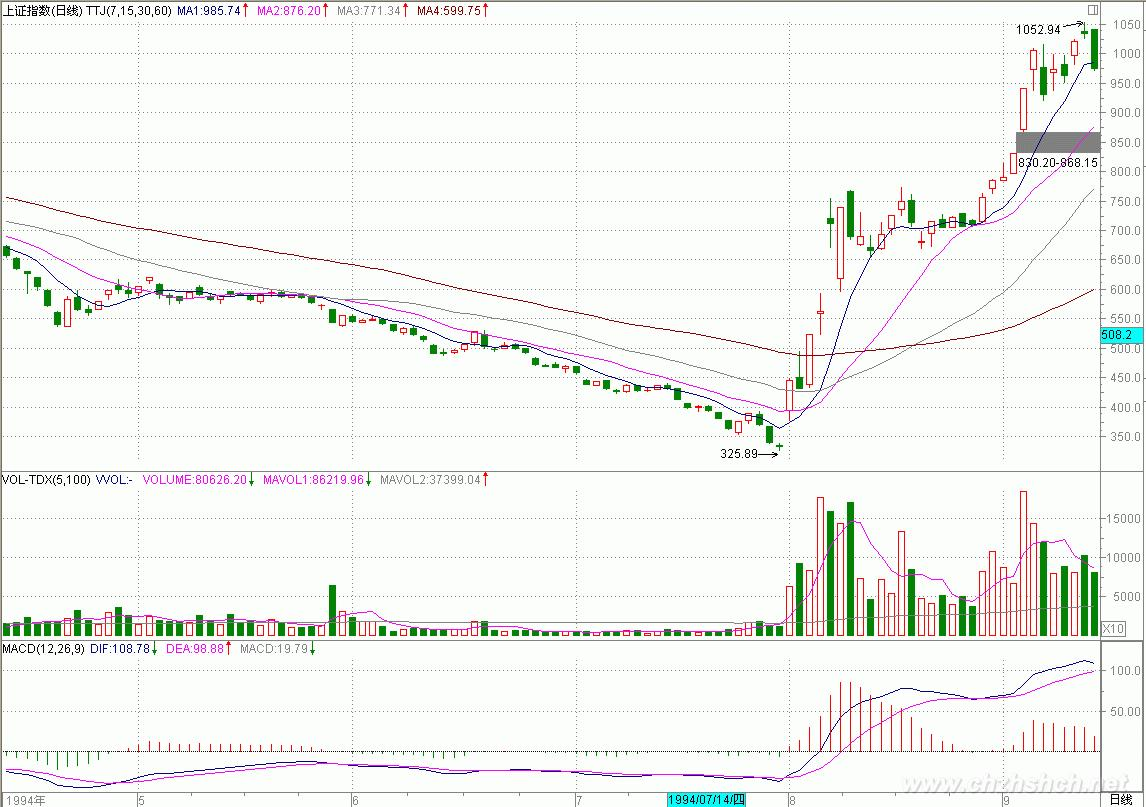Screen dimensions: 1146x807
Task: Open the 日线 period selector at bottom right
Action: pyautogui.click(x=1121, y=799)
